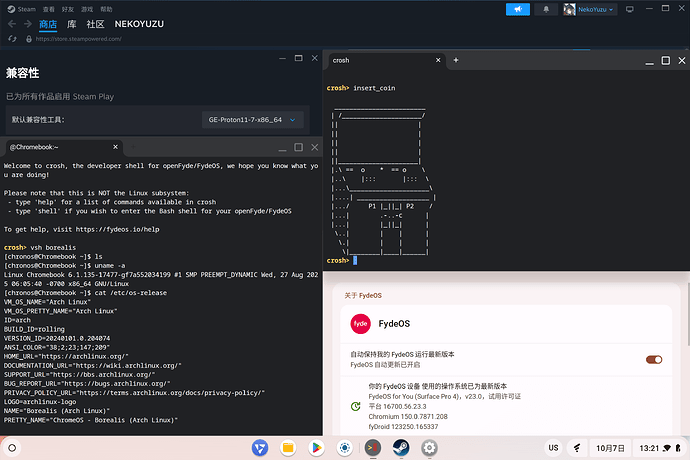Open a new tab in the crosh window
690x460 pixels.
pos(456,60)
